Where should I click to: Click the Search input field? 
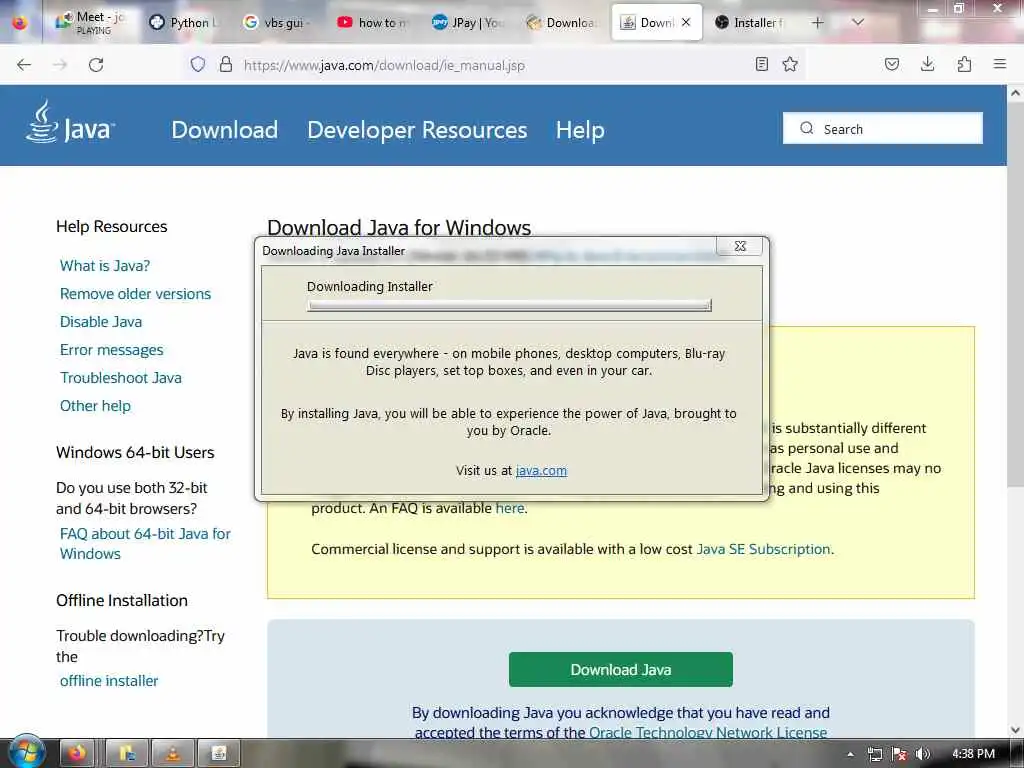[883, 128]
